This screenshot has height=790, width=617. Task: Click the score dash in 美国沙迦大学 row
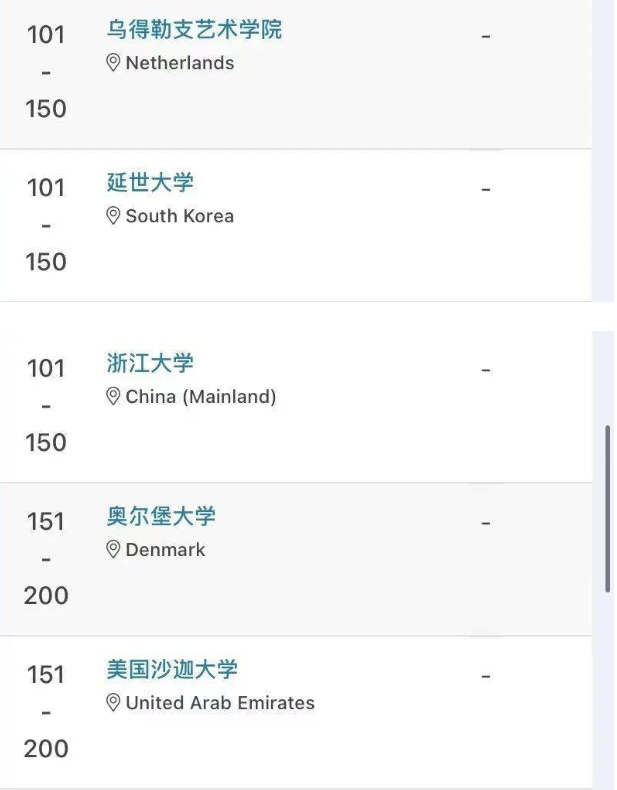pyautogui.click(x=486, y=677)
